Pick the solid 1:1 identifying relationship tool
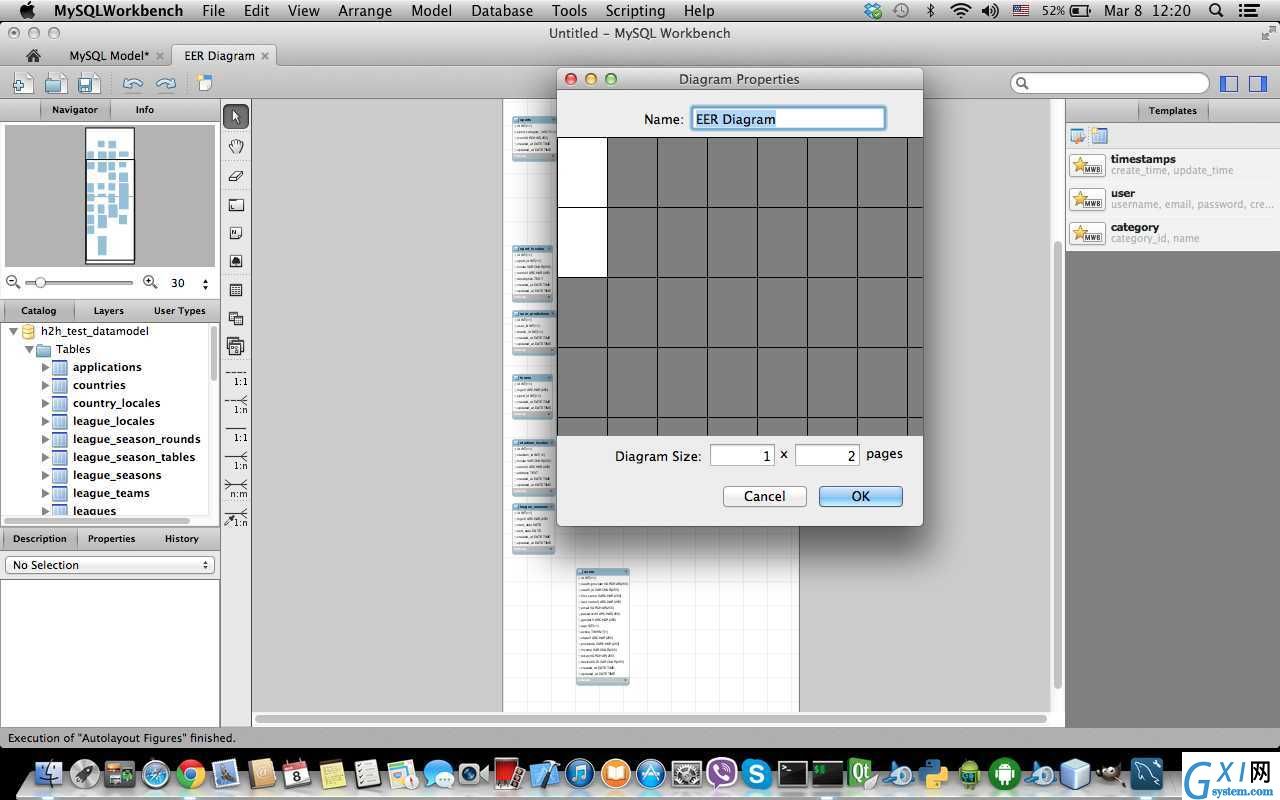The height and width of the screenshot is (800, 1280). click(237, 433)
